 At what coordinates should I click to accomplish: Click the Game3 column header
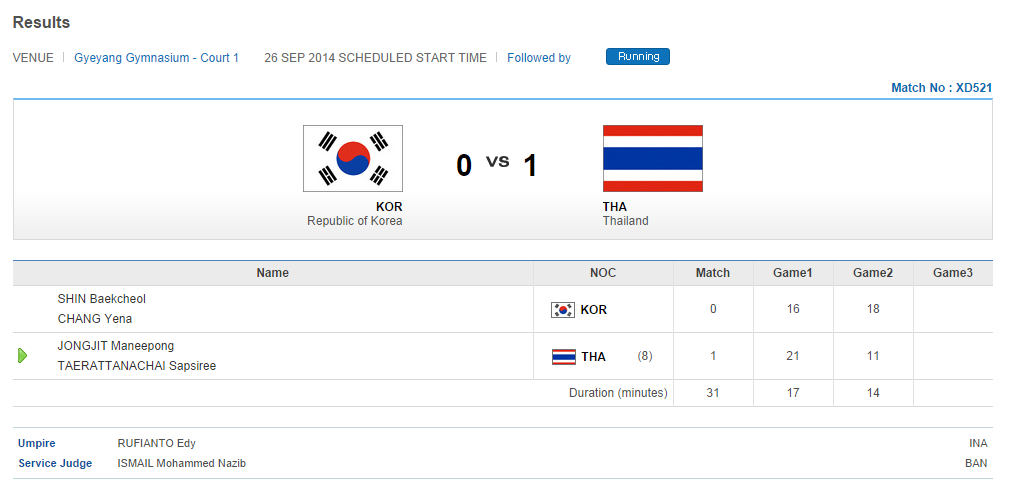pyautogui.click(x=952, y=273)
